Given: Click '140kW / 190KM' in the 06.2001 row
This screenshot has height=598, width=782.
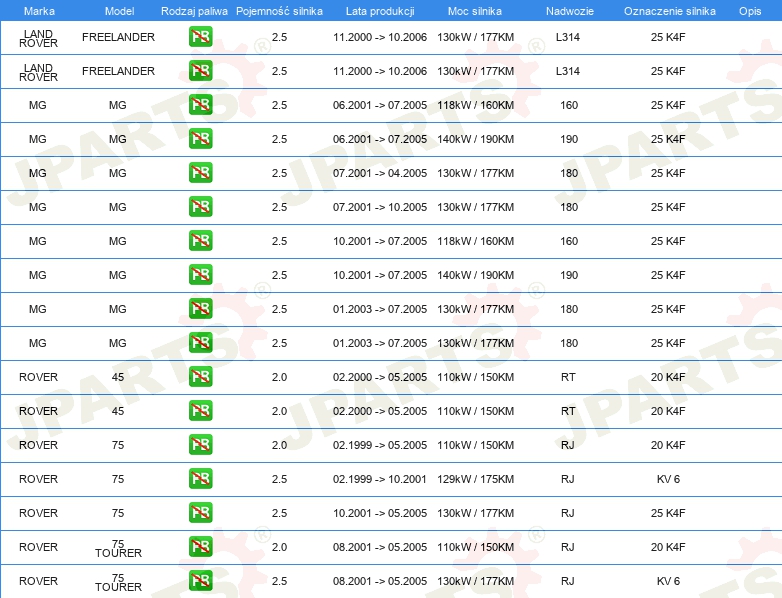Looking at the screenshot, I should click(x=475, y=139).
